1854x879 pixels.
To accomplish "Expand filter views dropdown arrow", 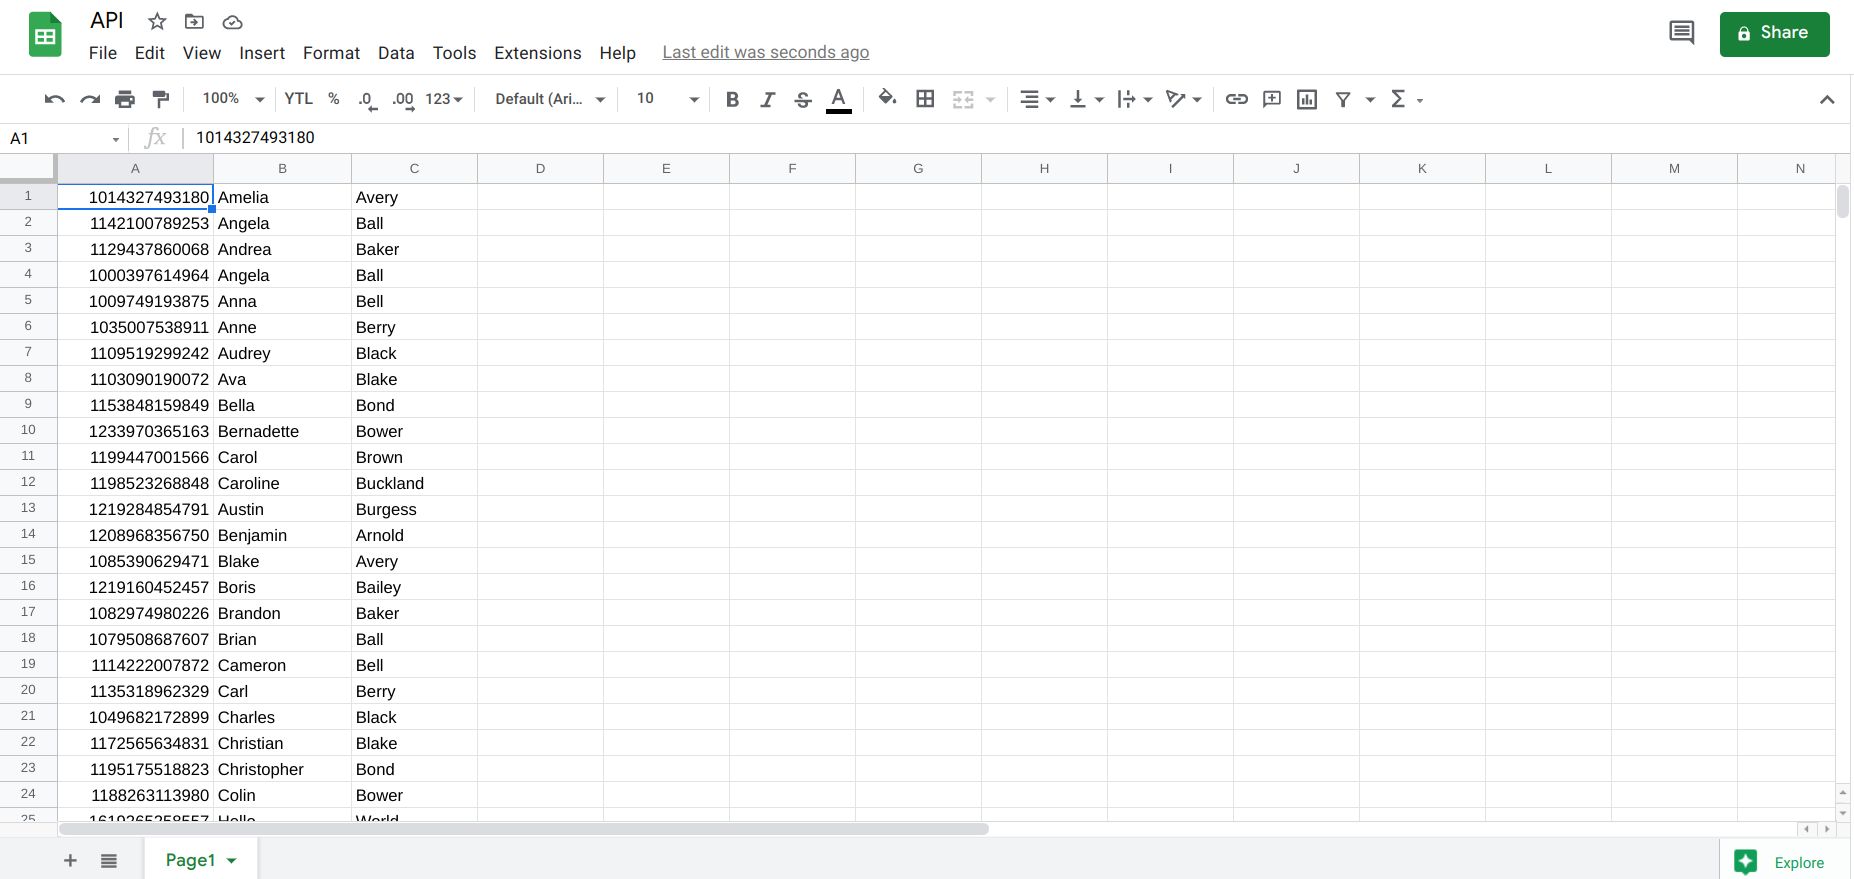I will coord(1370,100).
